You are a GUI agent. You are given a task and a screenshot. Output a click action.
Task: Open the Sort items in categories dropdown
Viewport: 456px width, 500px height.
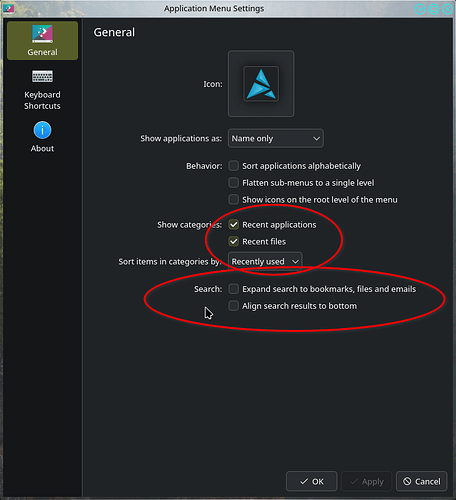(x=265, y=261)
